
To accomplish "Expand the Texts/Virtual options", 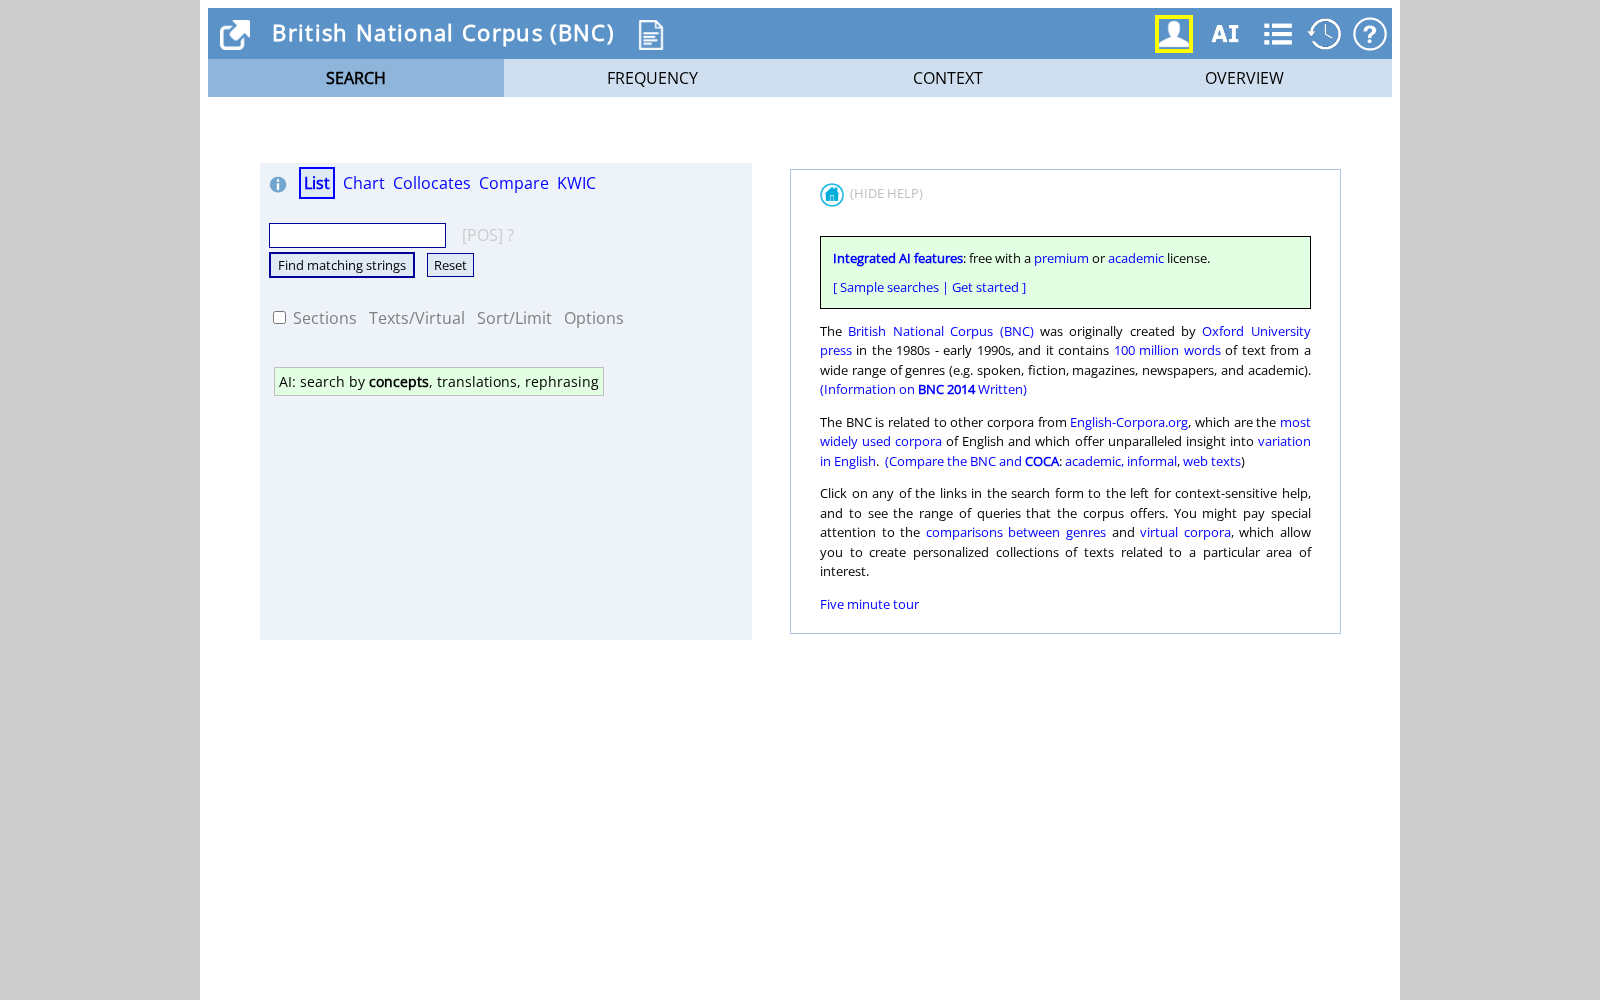I will 417,318.
